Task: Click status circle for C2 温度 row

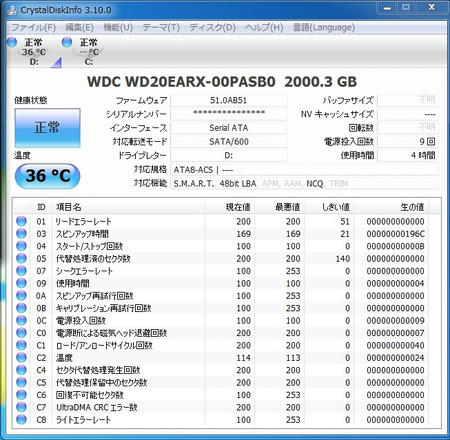Action: [x=21, y=357]
